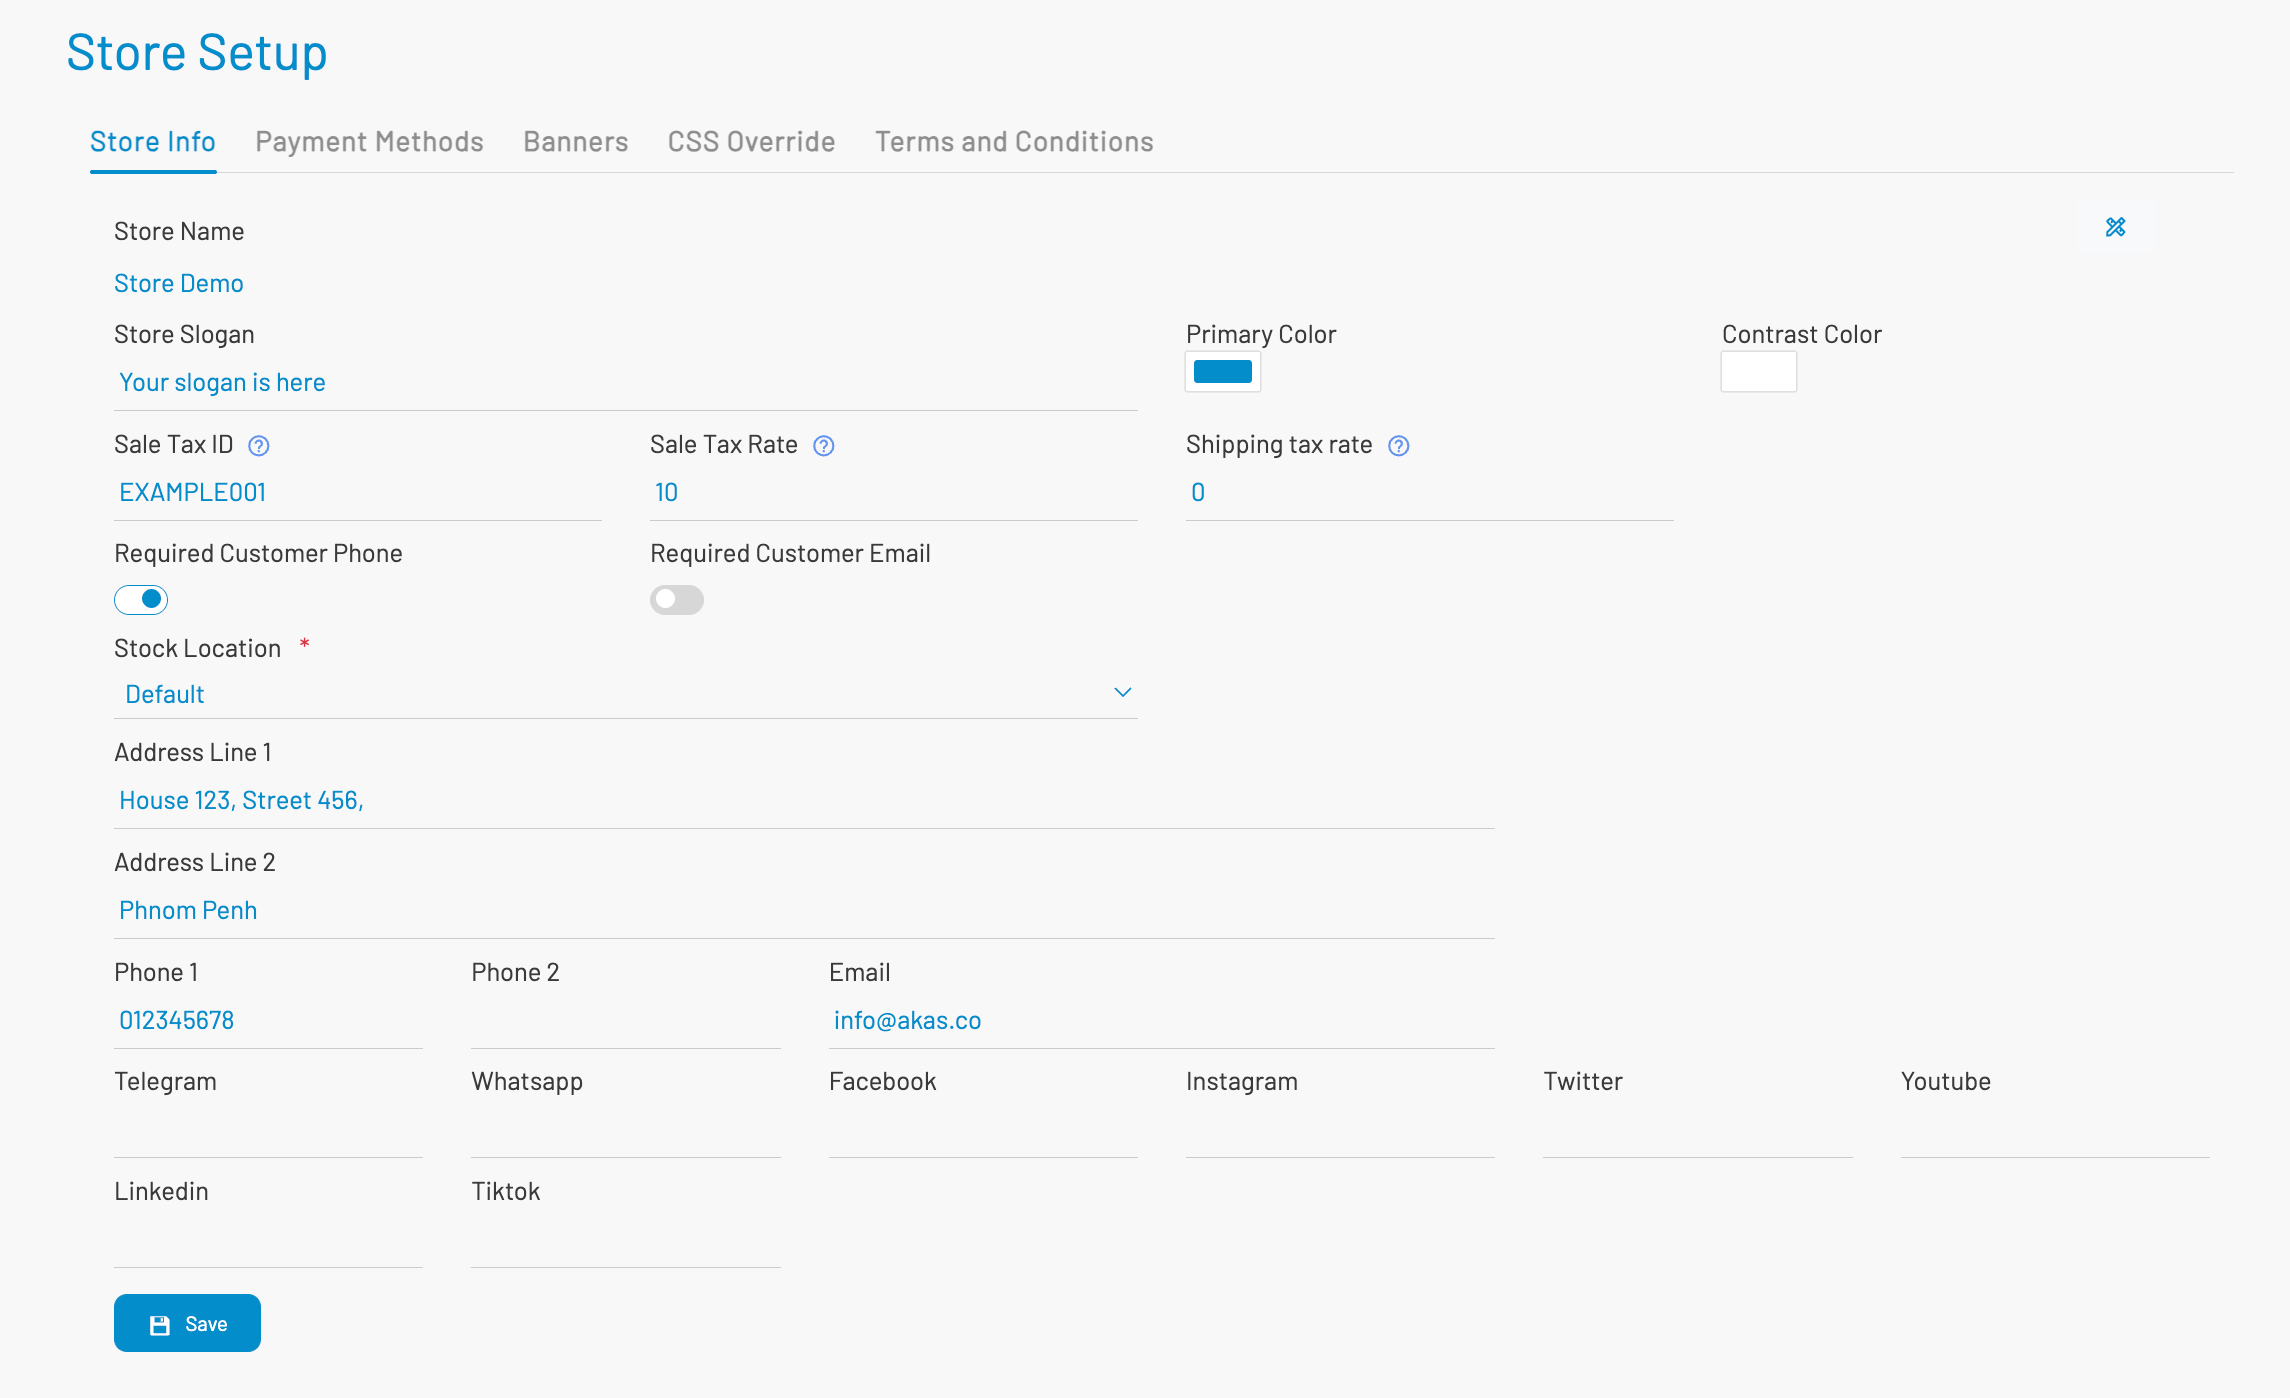Open the Primary Color swatch picker

coord(1222,372)
